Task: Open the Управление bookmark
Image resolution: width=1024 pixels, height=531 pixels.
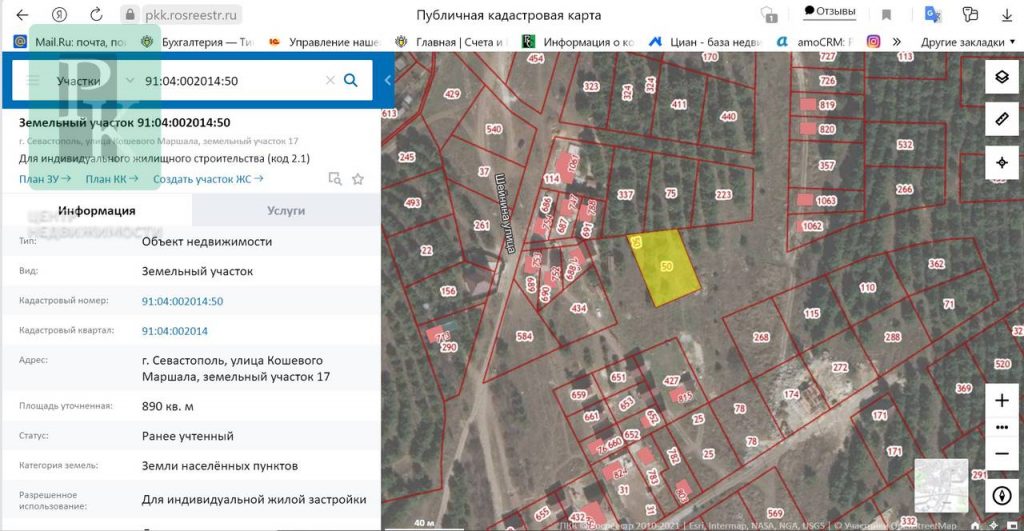Action: coord(324,42)
